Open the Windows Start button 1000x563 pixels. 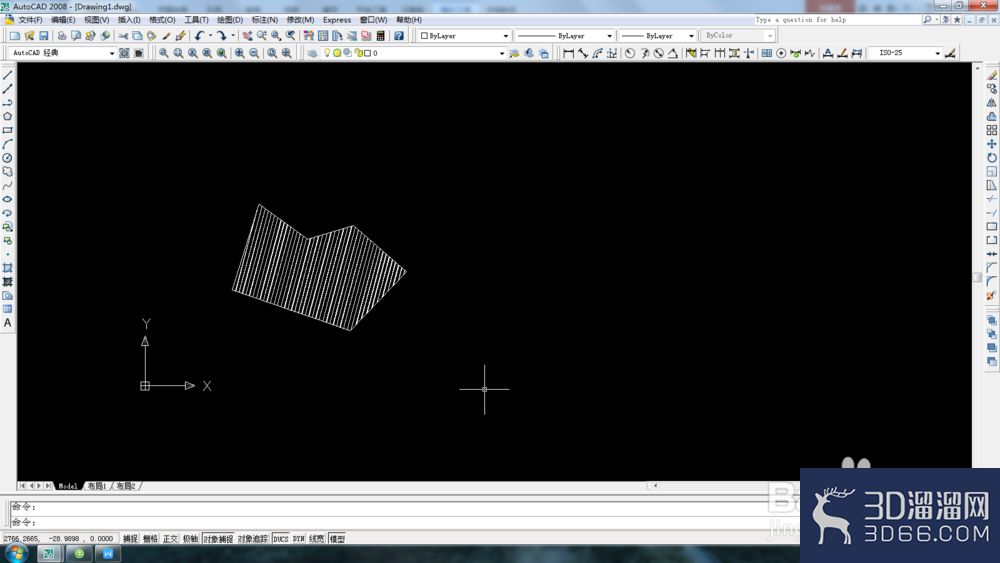click(x=15, y=553)
